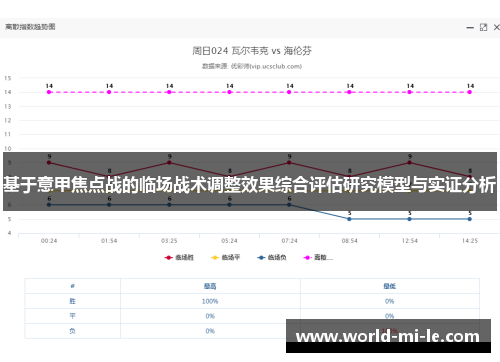Click the 01:54 x-axis label
This screenshot has width=500, height=362.
coord(109,241)
